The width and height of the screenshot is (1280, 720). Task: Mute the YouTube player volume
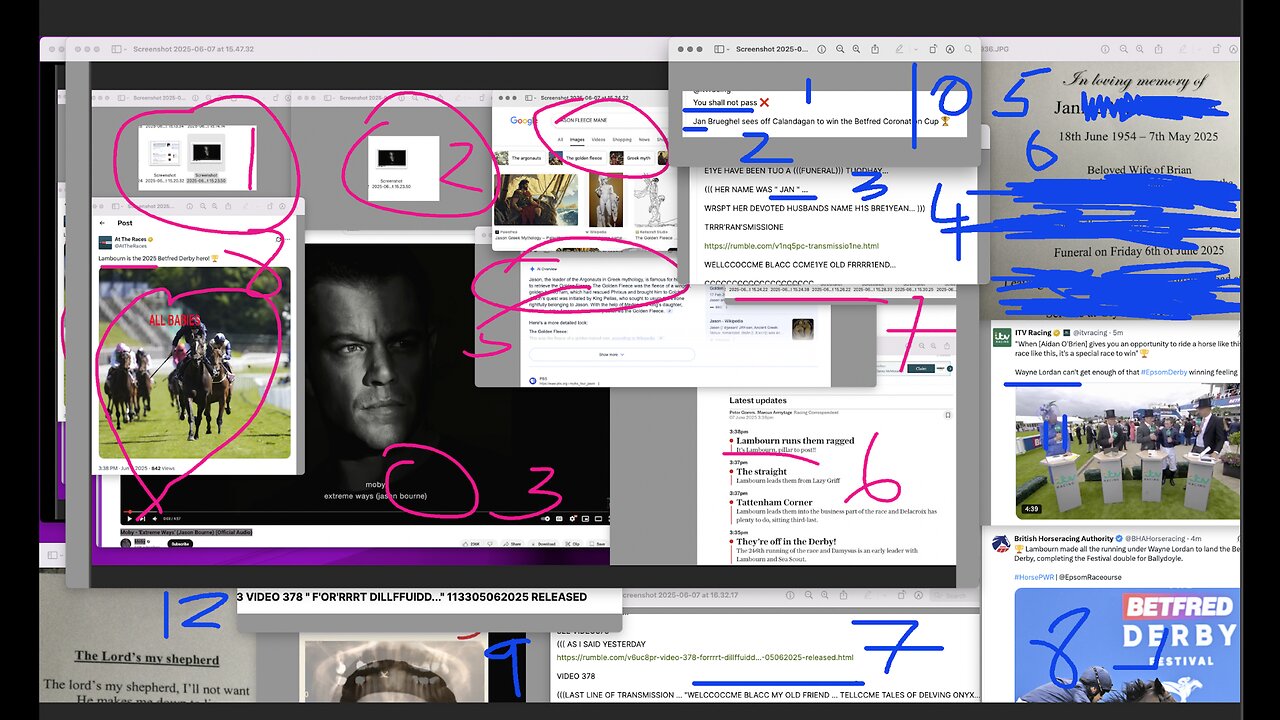[155, 519]
